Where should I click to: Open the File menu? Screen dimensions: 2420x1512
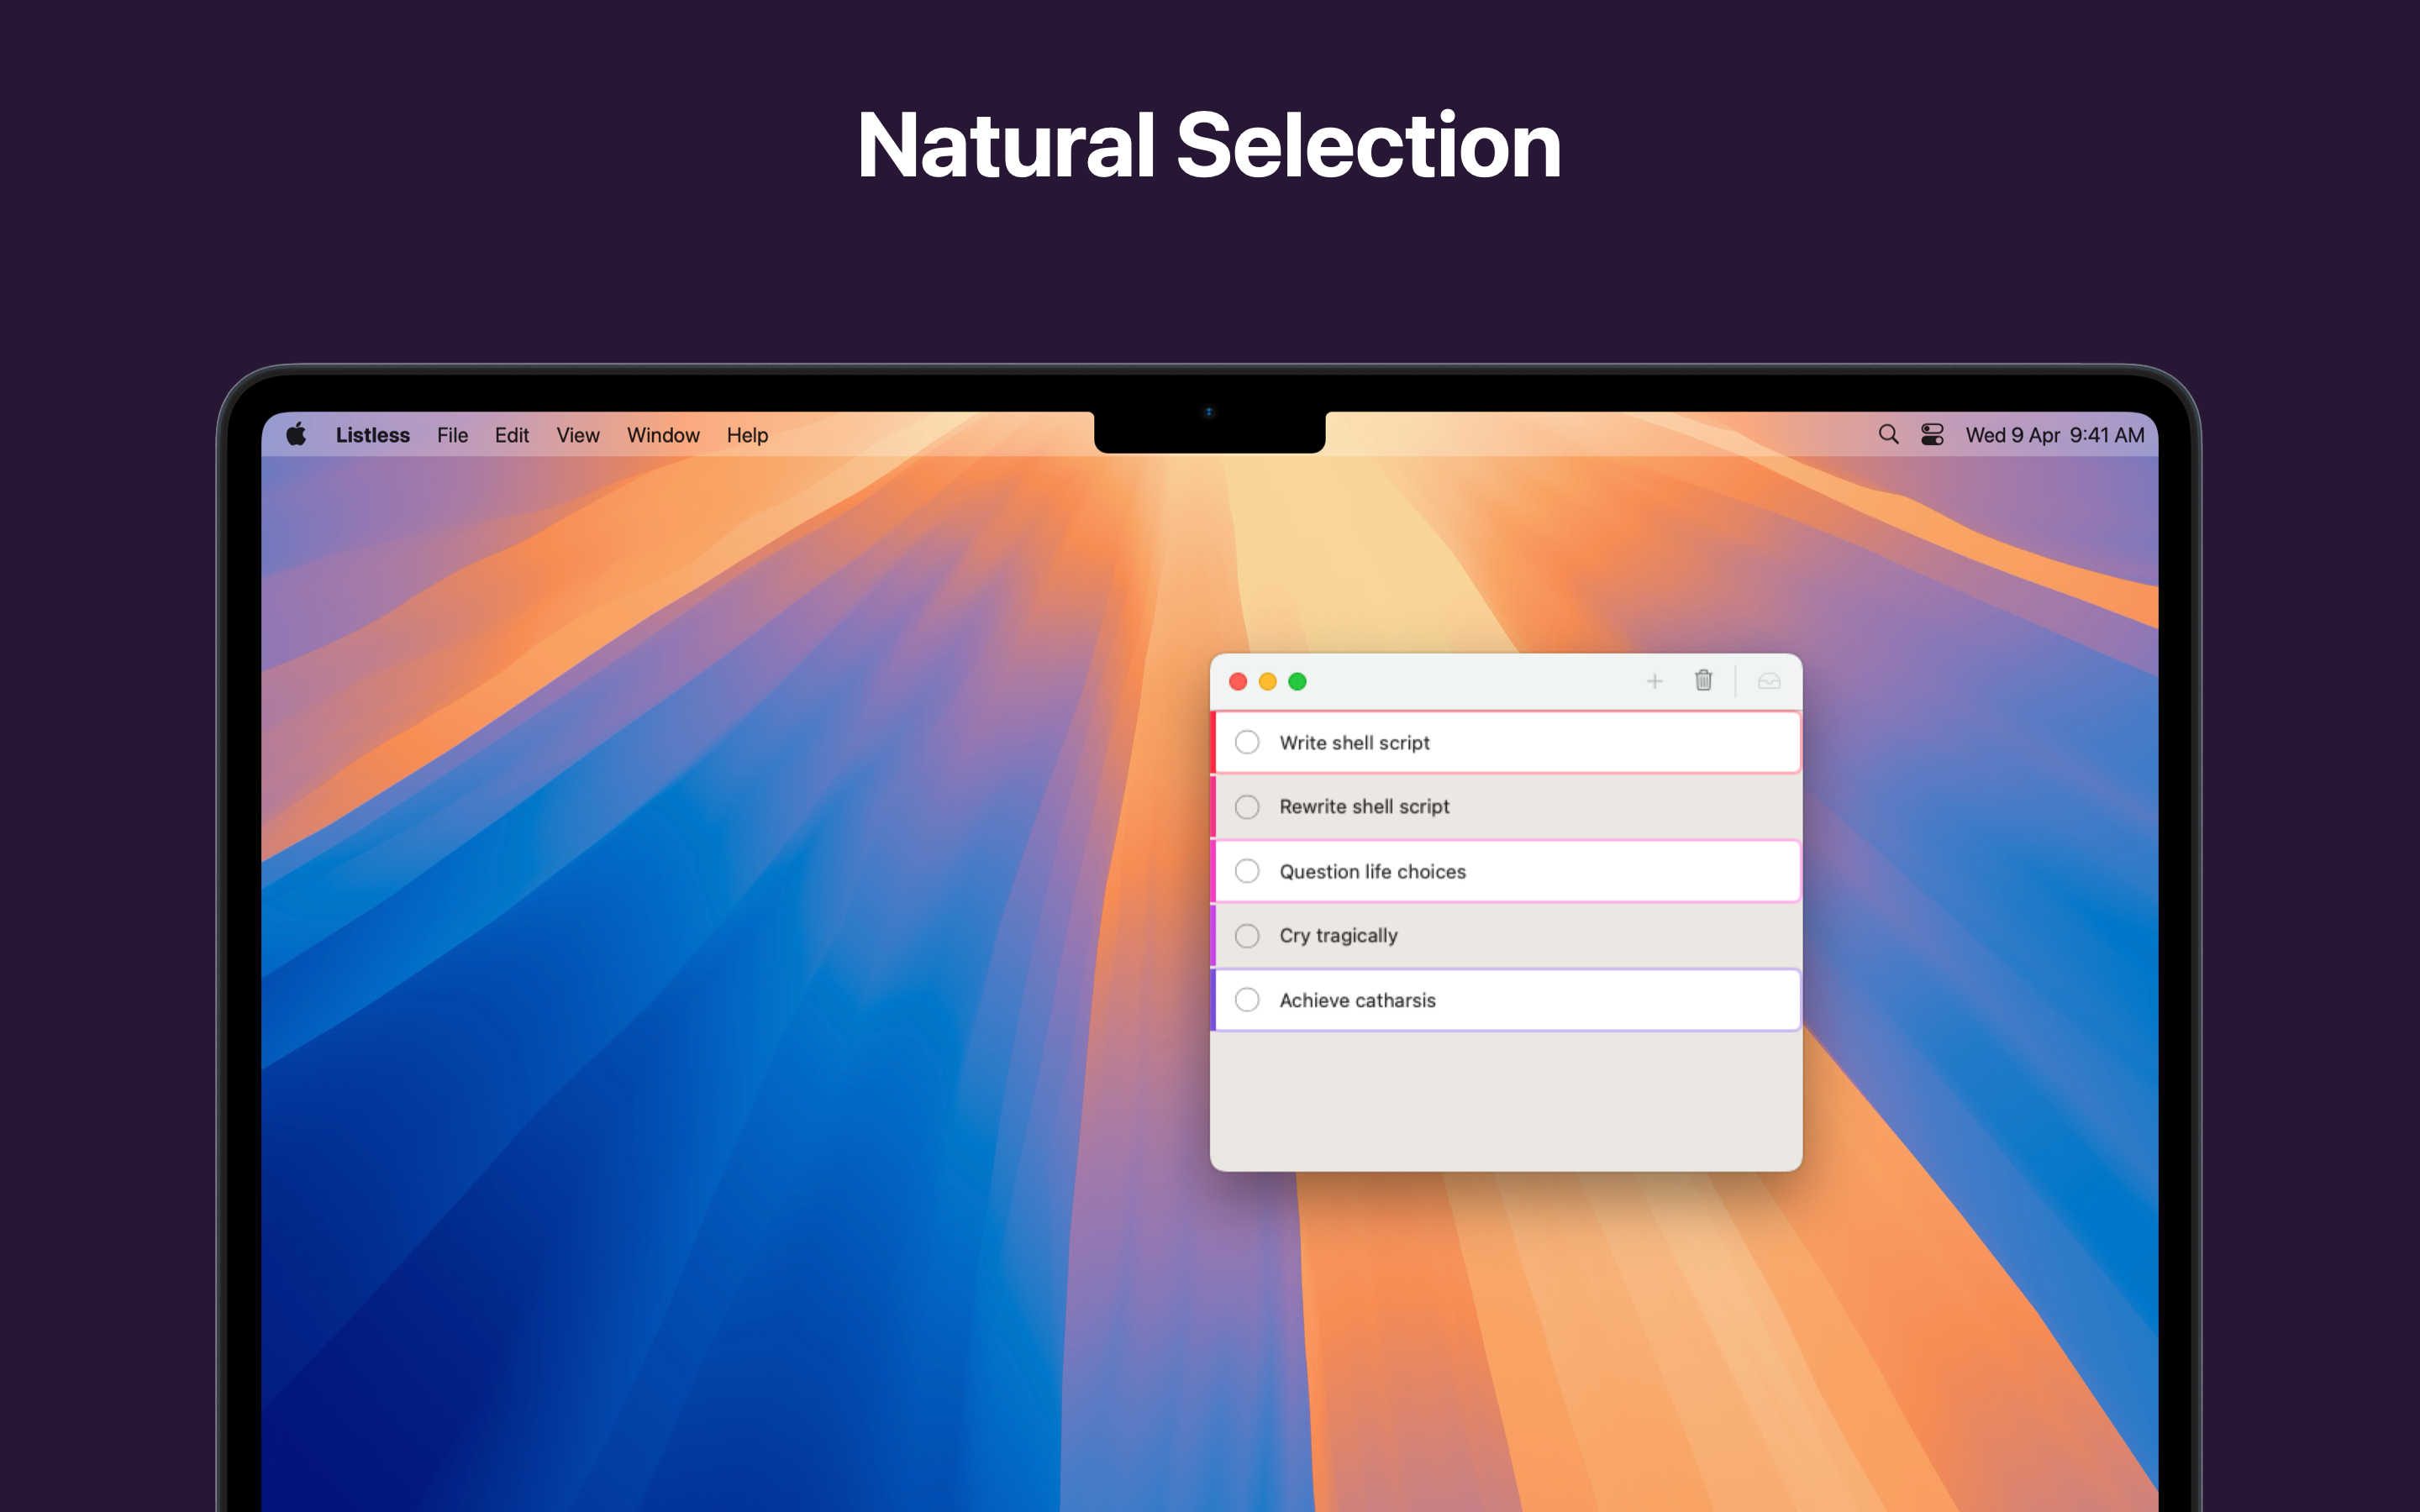452,435
